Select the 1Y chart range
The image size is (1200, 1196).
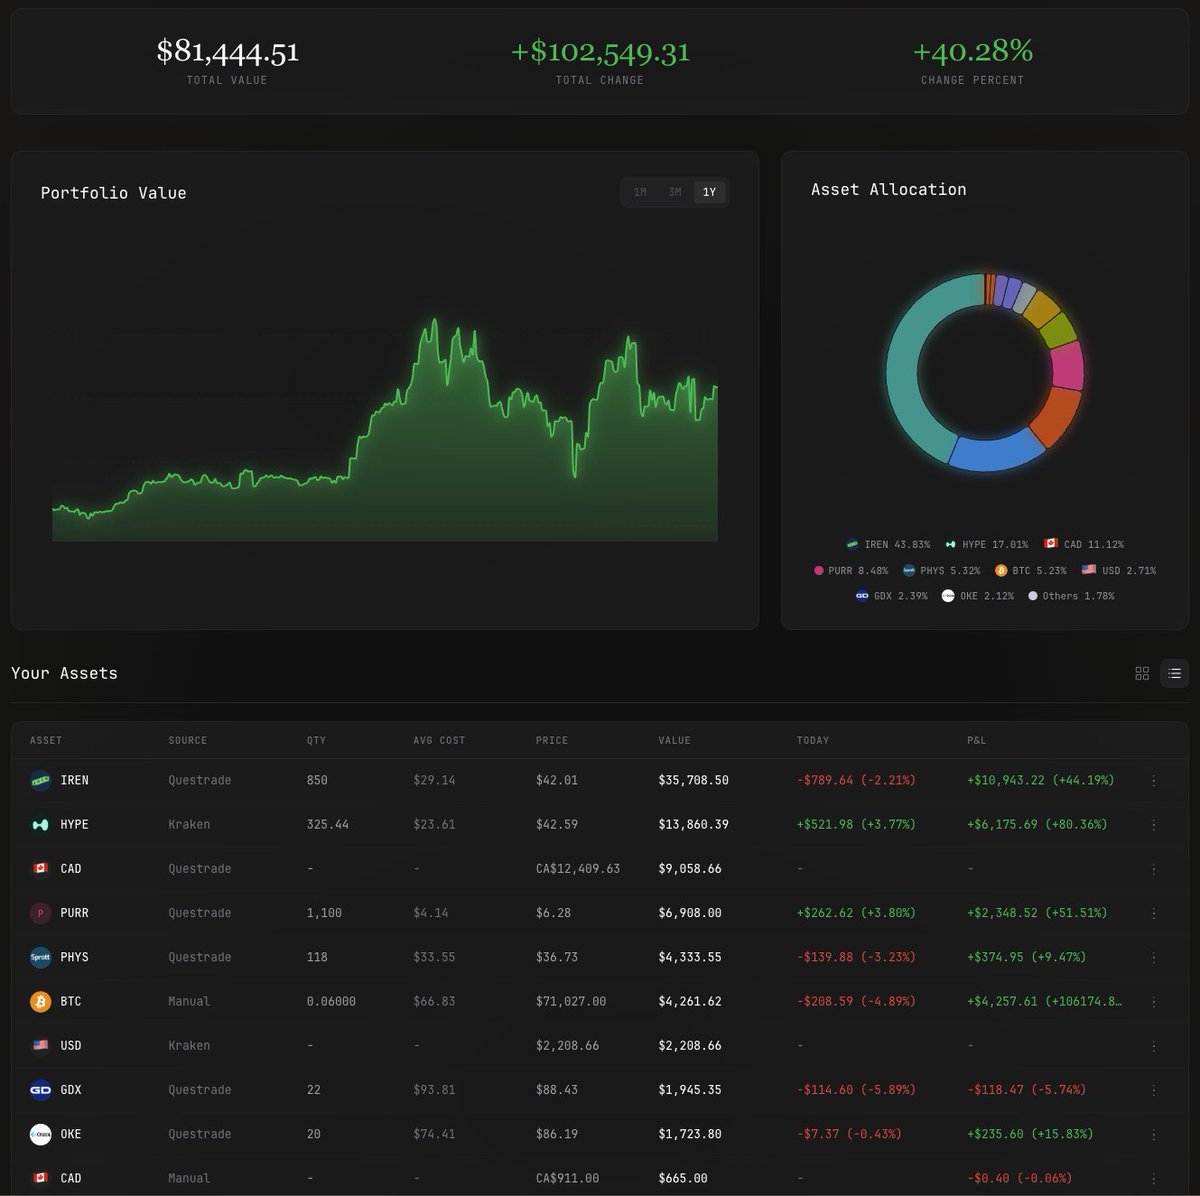point(709,192)
